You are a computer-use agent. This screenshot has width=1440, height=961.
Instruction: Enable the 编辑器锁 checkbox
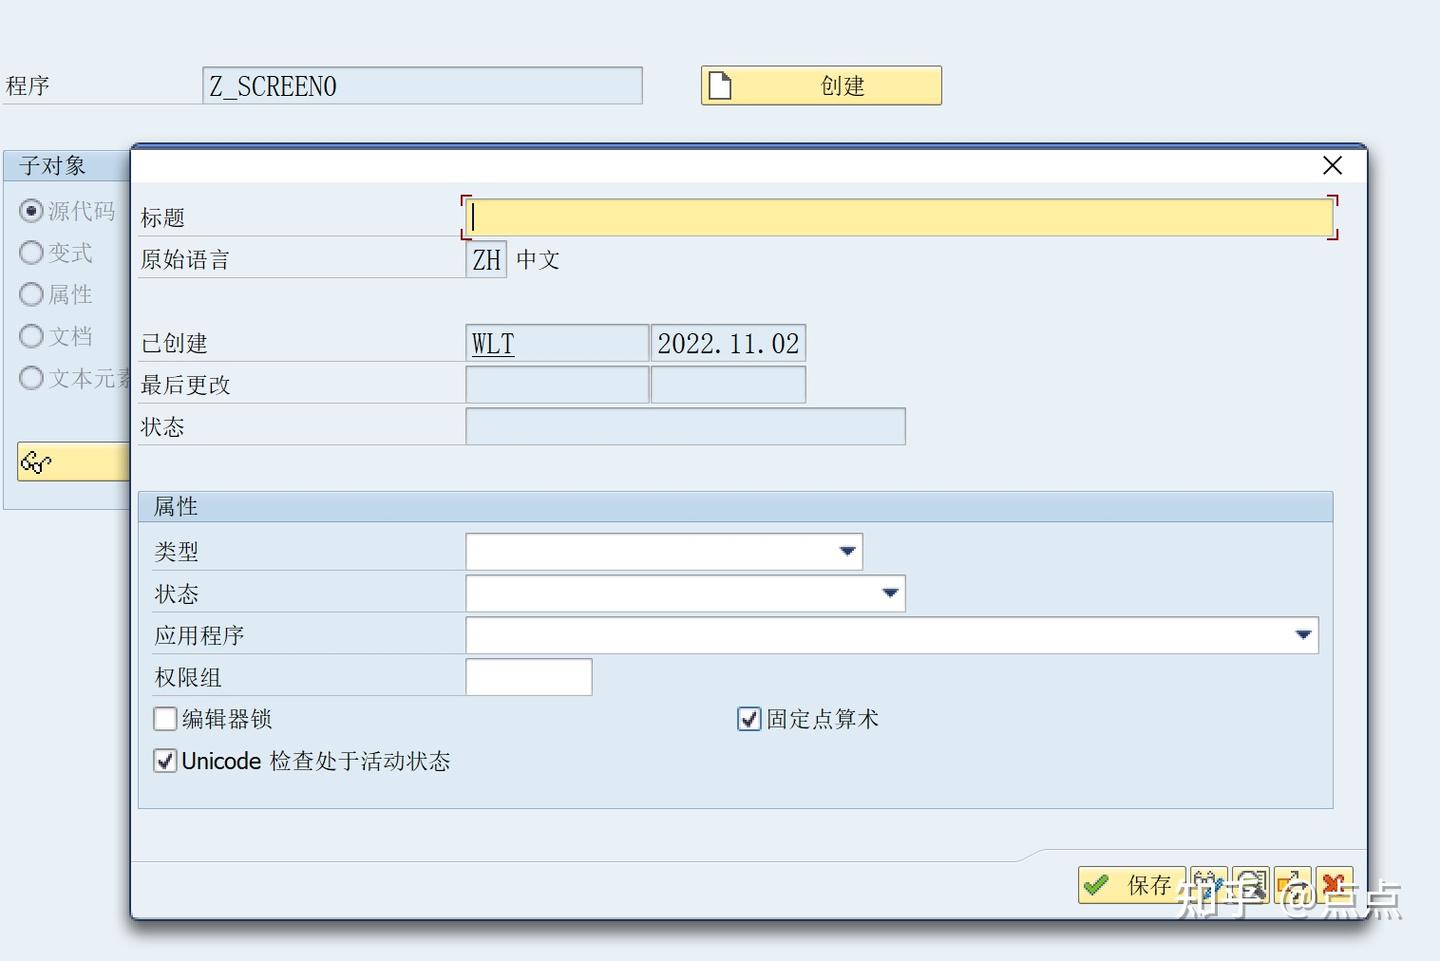coord(165,718)
